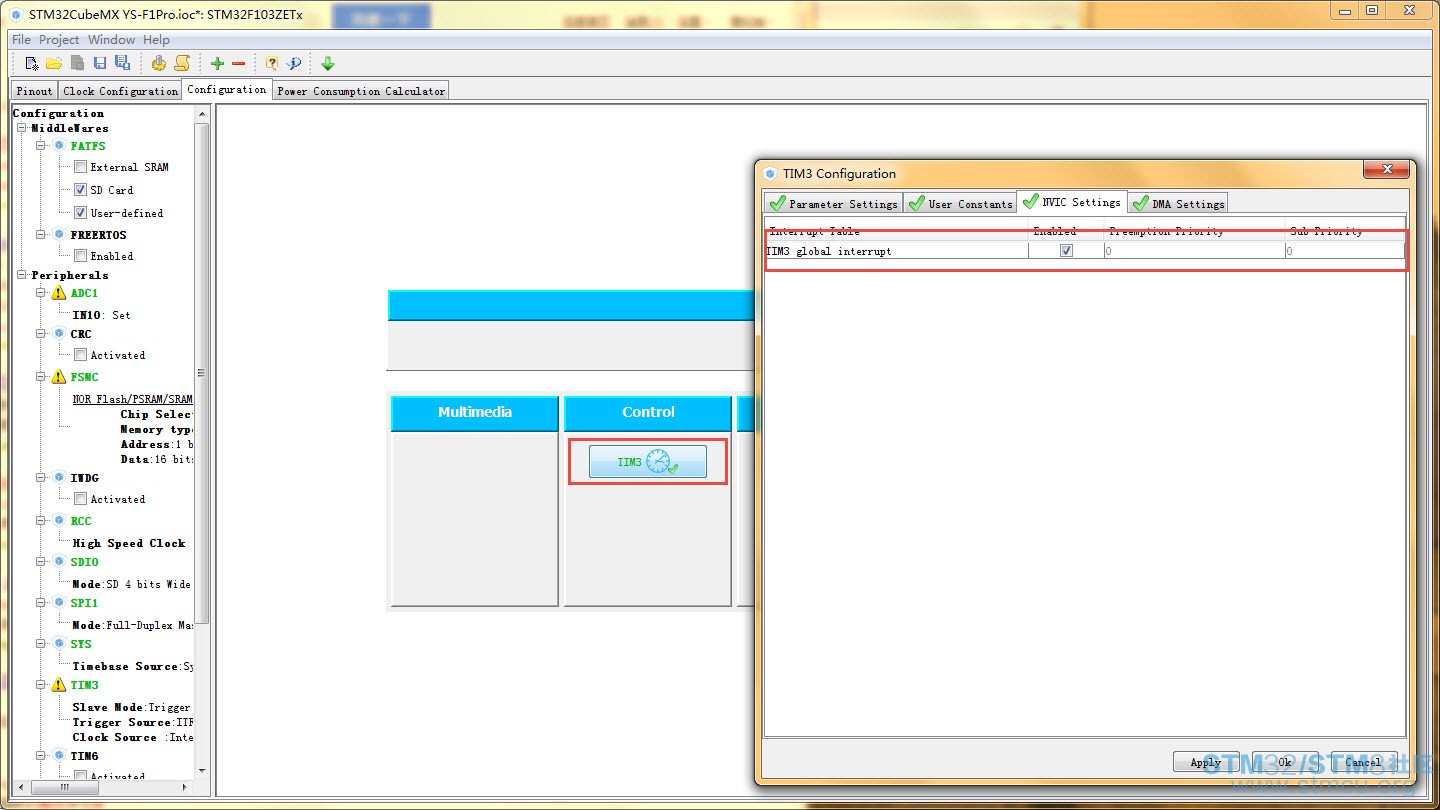The image size is (1440, 810).
Task: Click the tree panel vertical scrollbar thumb
Action: (202, 373)
